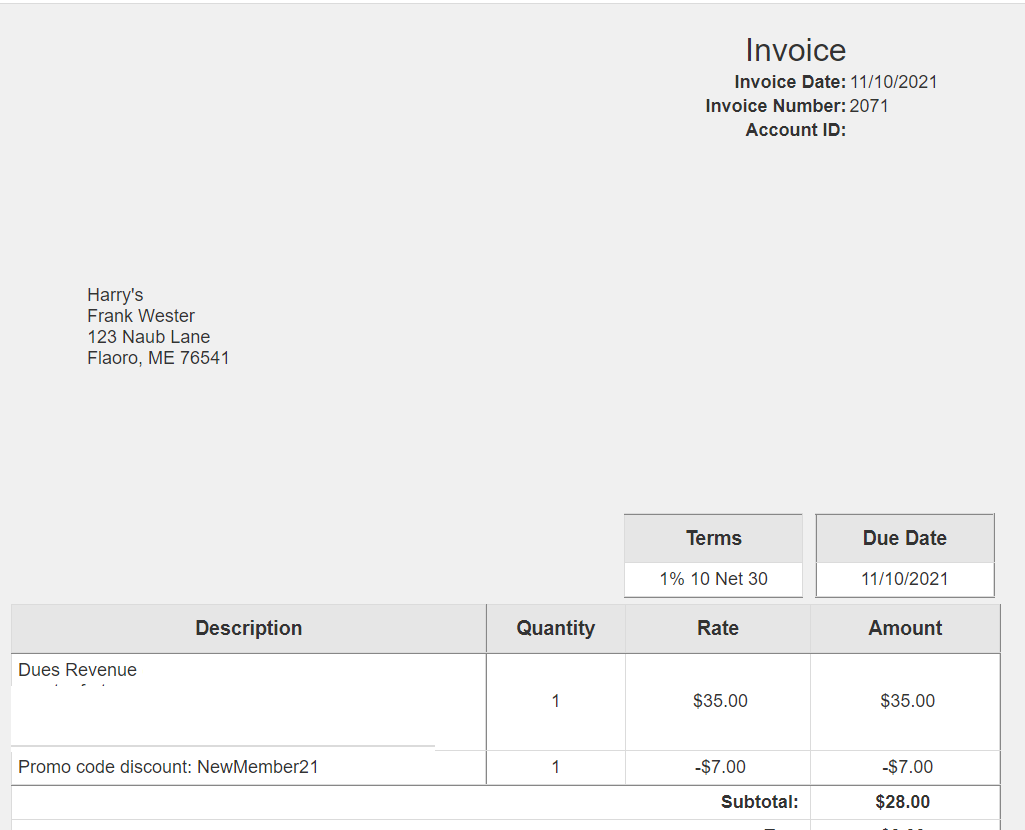Viewport: 1025px width, 830px height.
Task: Select the contact name Frank Wester
Action: [141, 316]
